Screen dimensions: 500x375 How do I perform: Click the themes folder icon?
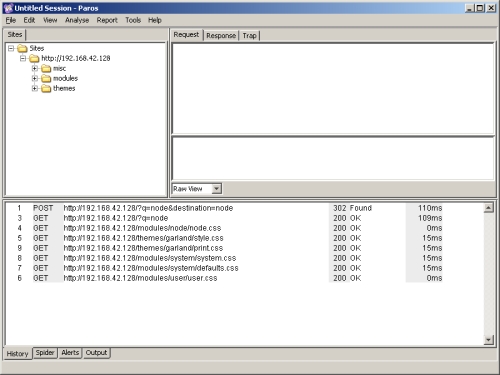(46, 89)
